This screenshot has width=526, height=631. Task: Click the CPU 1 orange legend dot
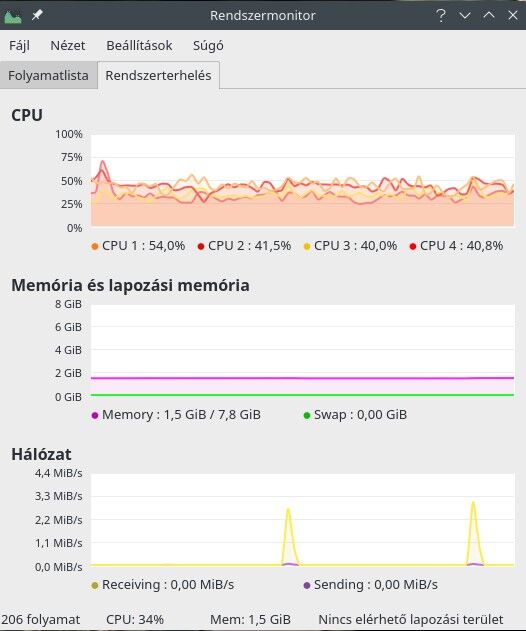click(95, 246)
